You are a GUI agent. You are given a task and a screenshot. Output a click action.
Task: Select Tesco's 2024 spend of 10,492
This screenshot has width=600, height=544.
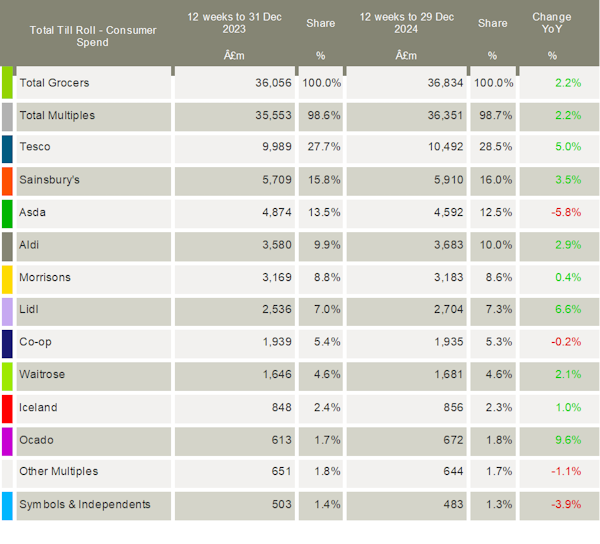[445, 147]
